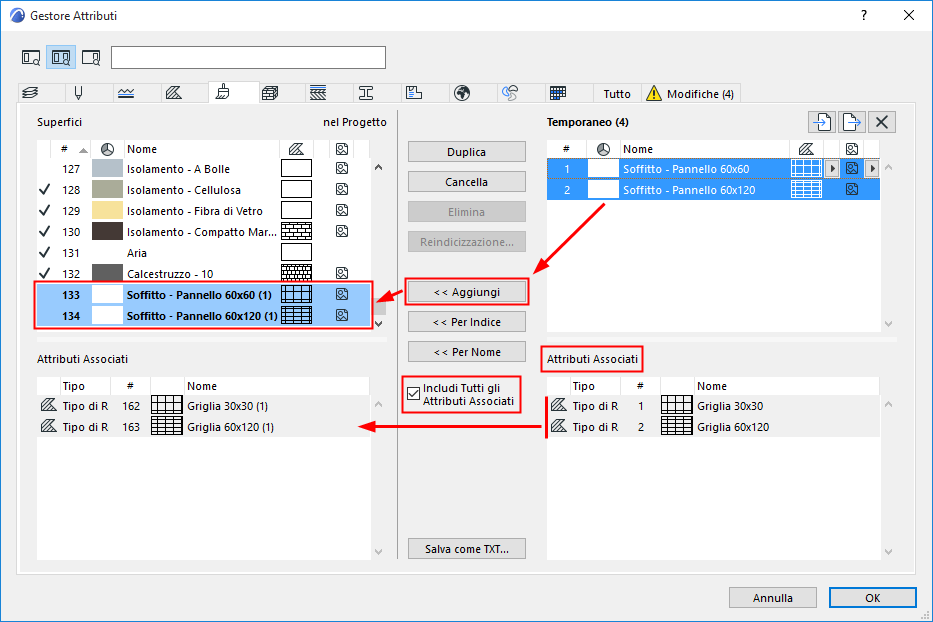This screenshot has height=622, width=933.
Task: Open the dialog help question mark
Action: [864, 15]
